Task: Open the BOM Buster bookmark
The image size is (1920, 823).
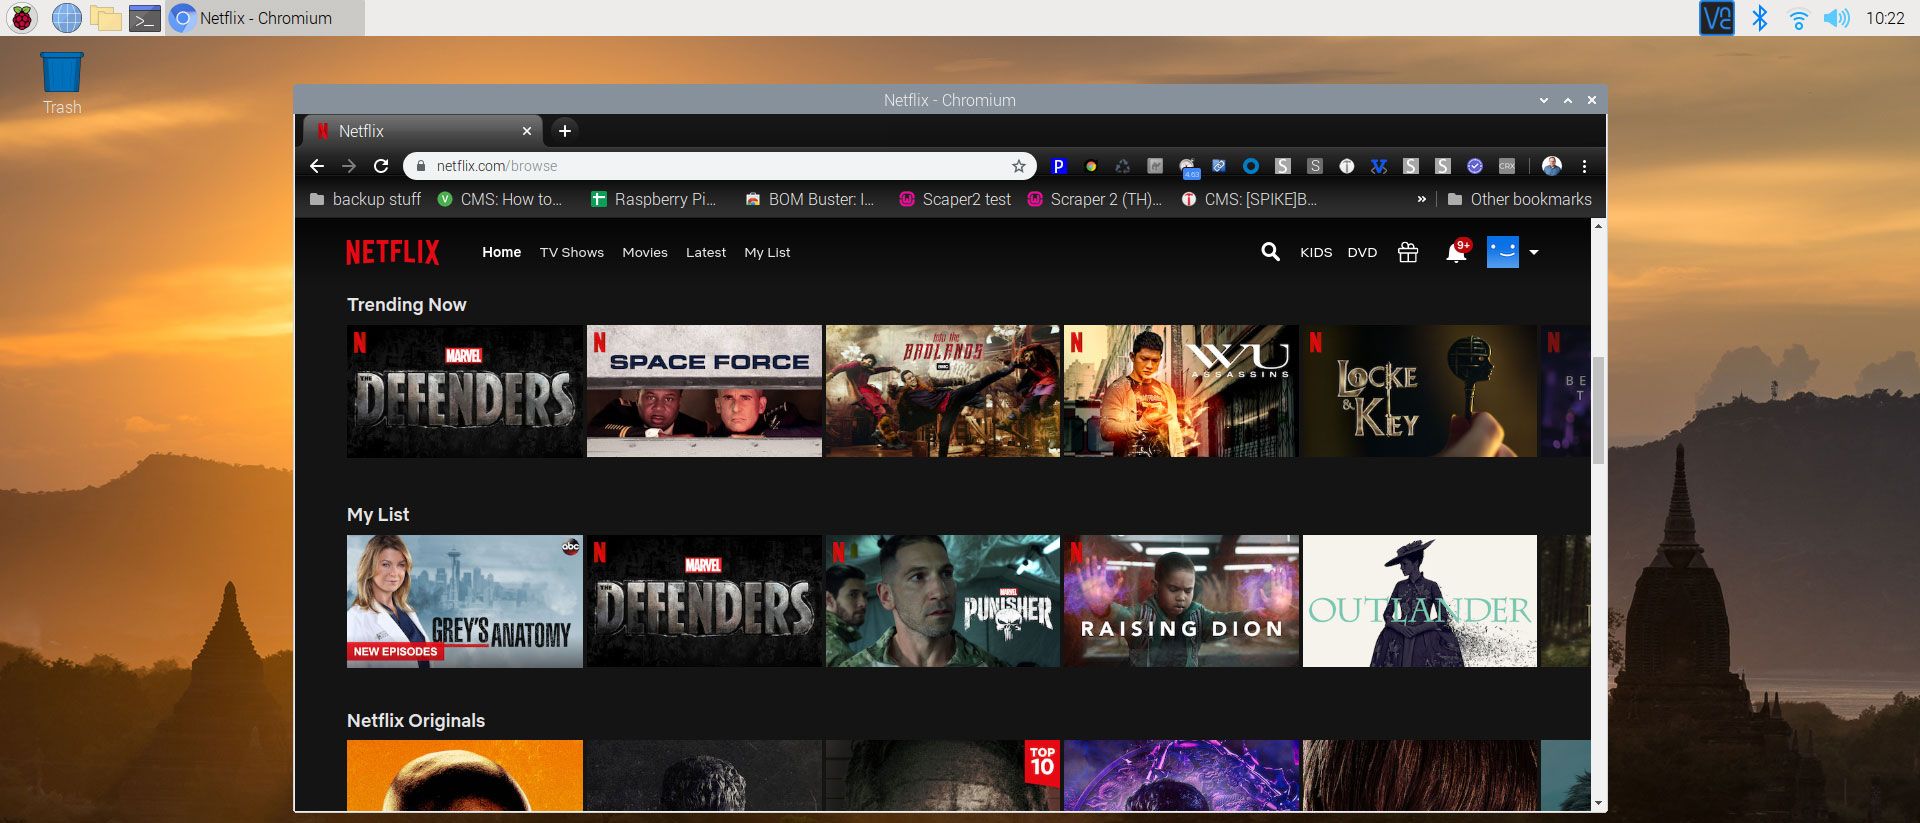Action: point(810,199)
